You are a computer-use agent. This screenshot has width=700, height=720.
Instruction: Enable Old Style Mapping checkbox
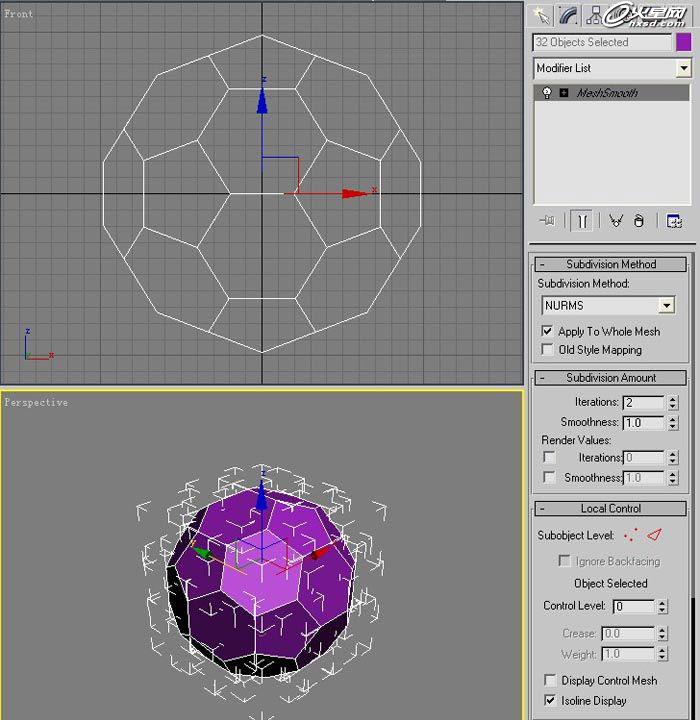(x=547, y=350)
